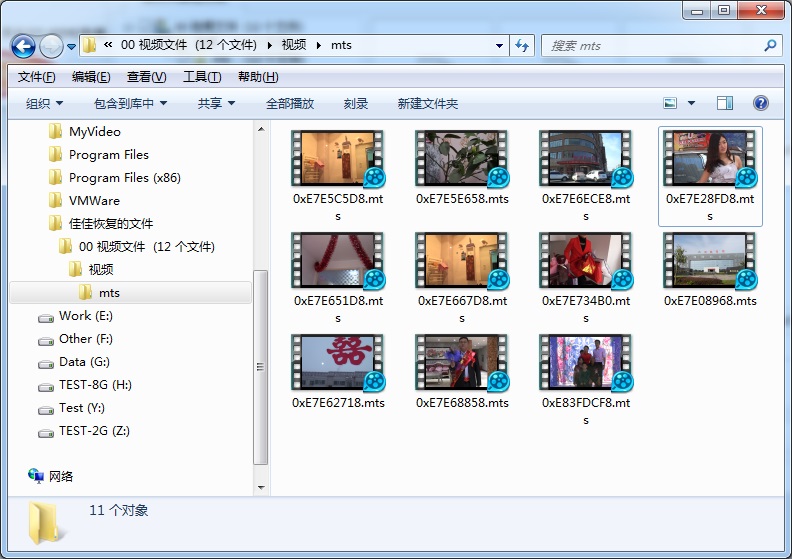Click the refresh button beside address bar

pos(522,45)
